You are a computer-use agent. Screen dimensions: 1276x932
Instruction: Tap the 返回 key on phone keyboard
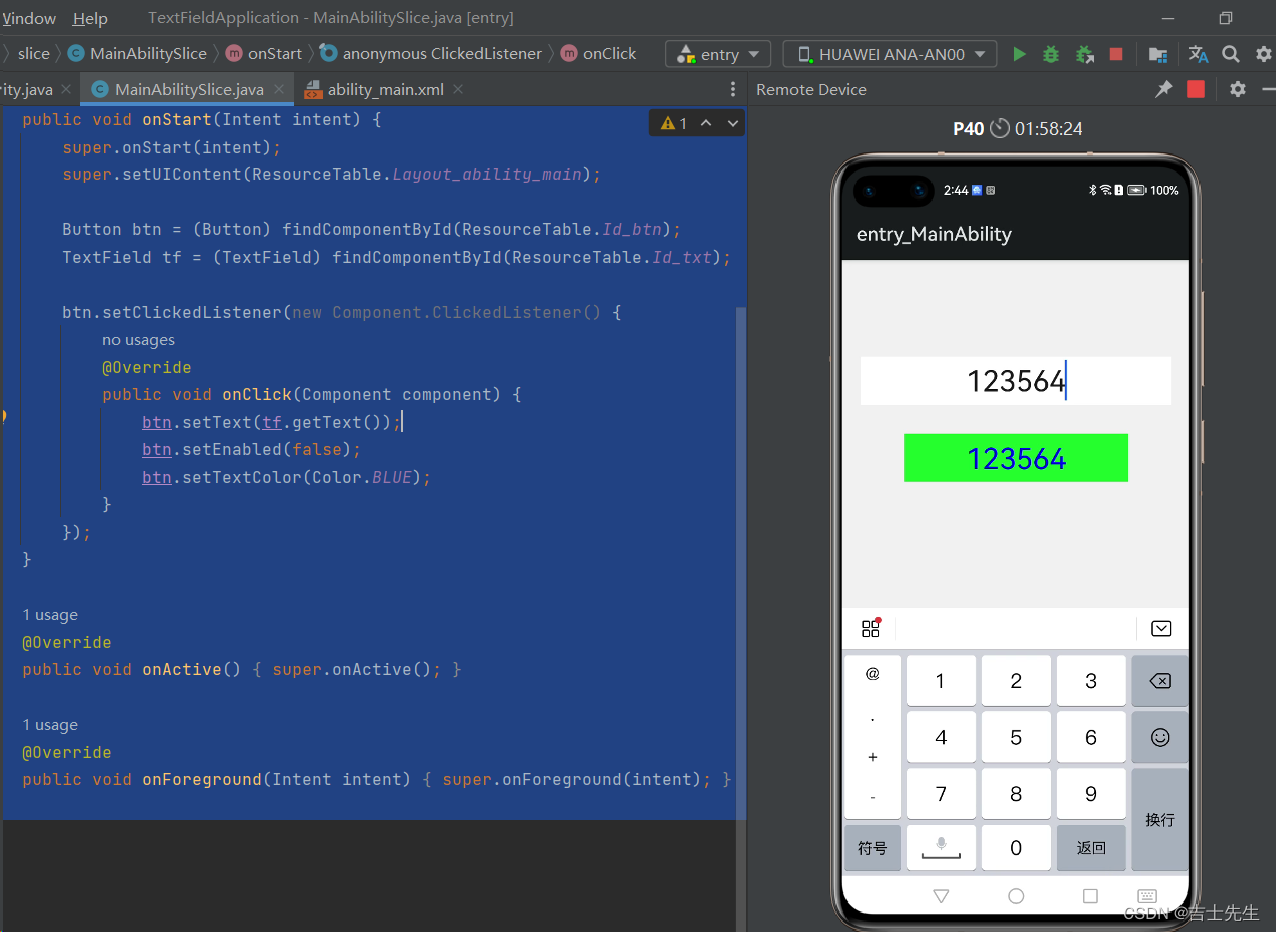click(x=1091, y=848)
